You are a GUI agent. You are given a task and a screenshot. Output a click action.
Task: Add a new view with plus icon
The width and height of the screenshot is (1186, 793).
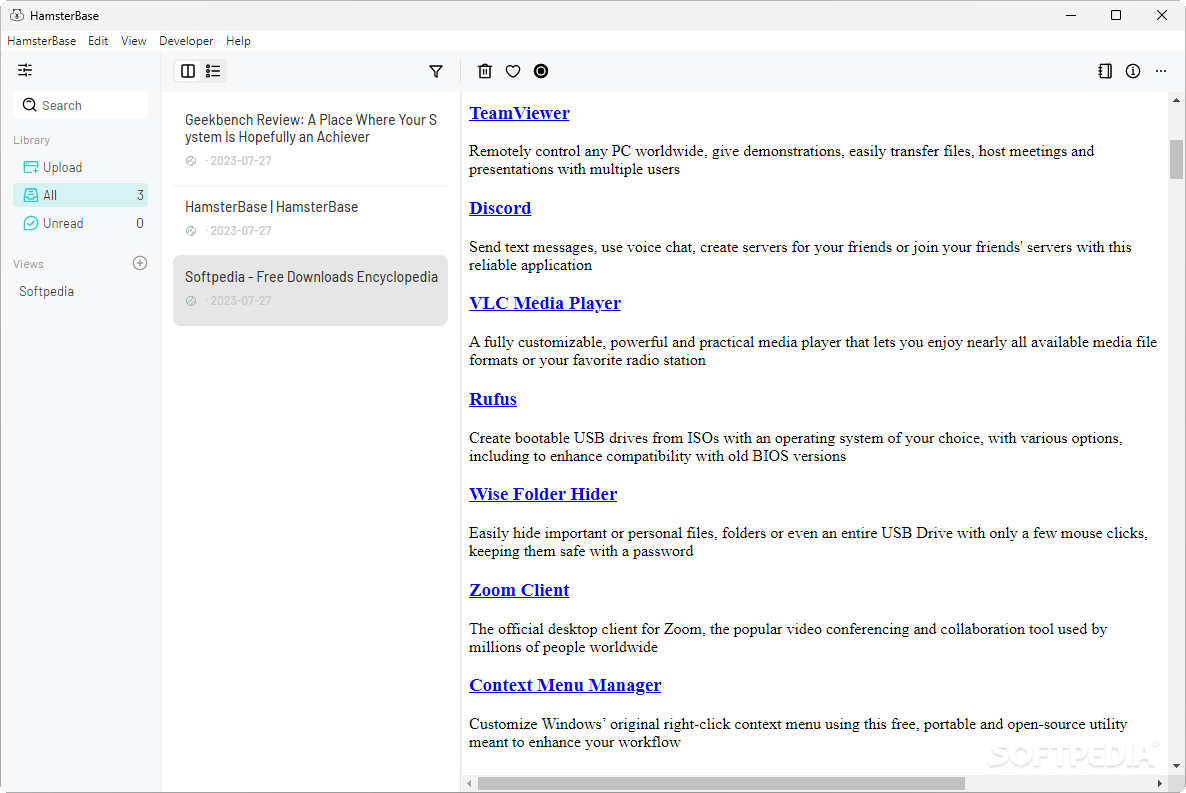(x=140, y=263)
